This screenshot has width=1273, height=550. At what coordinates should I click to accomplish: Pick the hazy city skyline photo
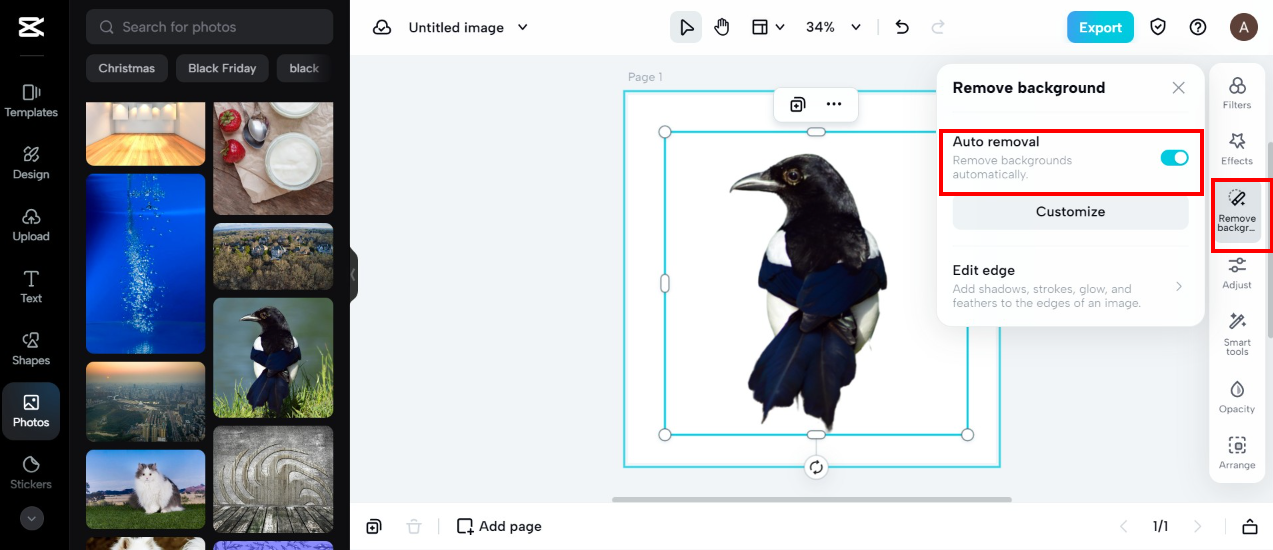pos(145,401)
